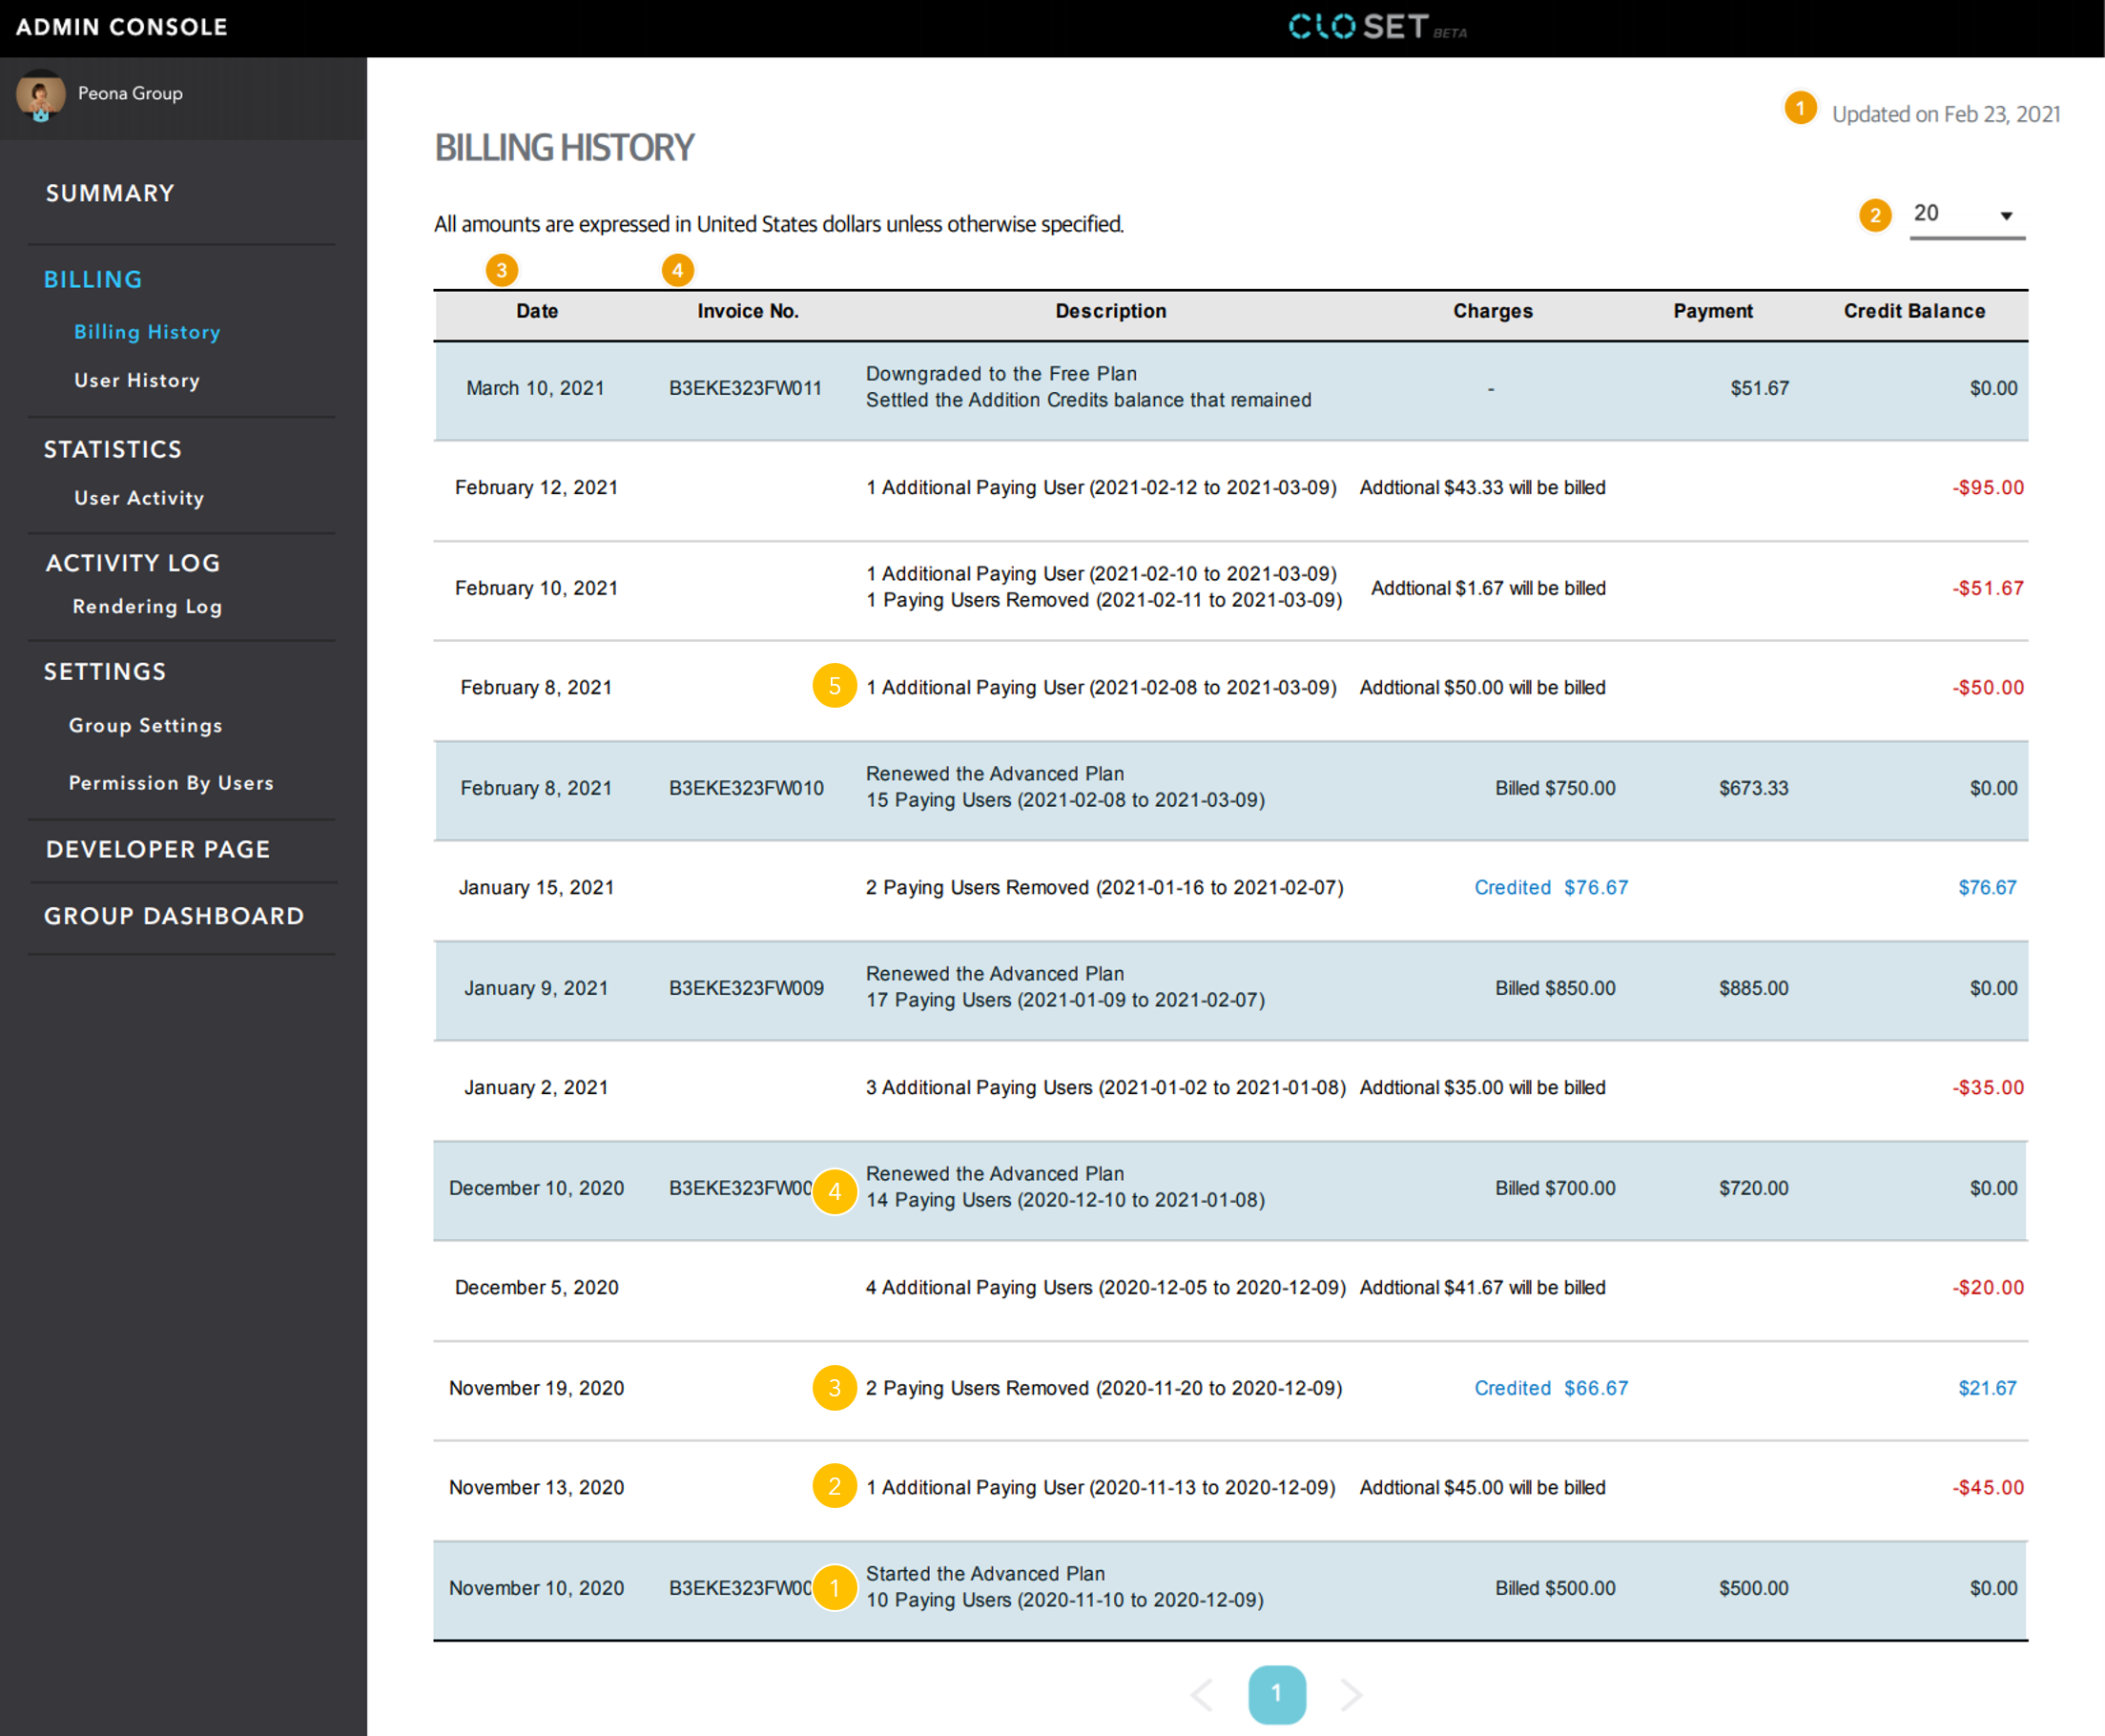
Task: Click the February 10, 2021 date cell
Action: point(536,588)
